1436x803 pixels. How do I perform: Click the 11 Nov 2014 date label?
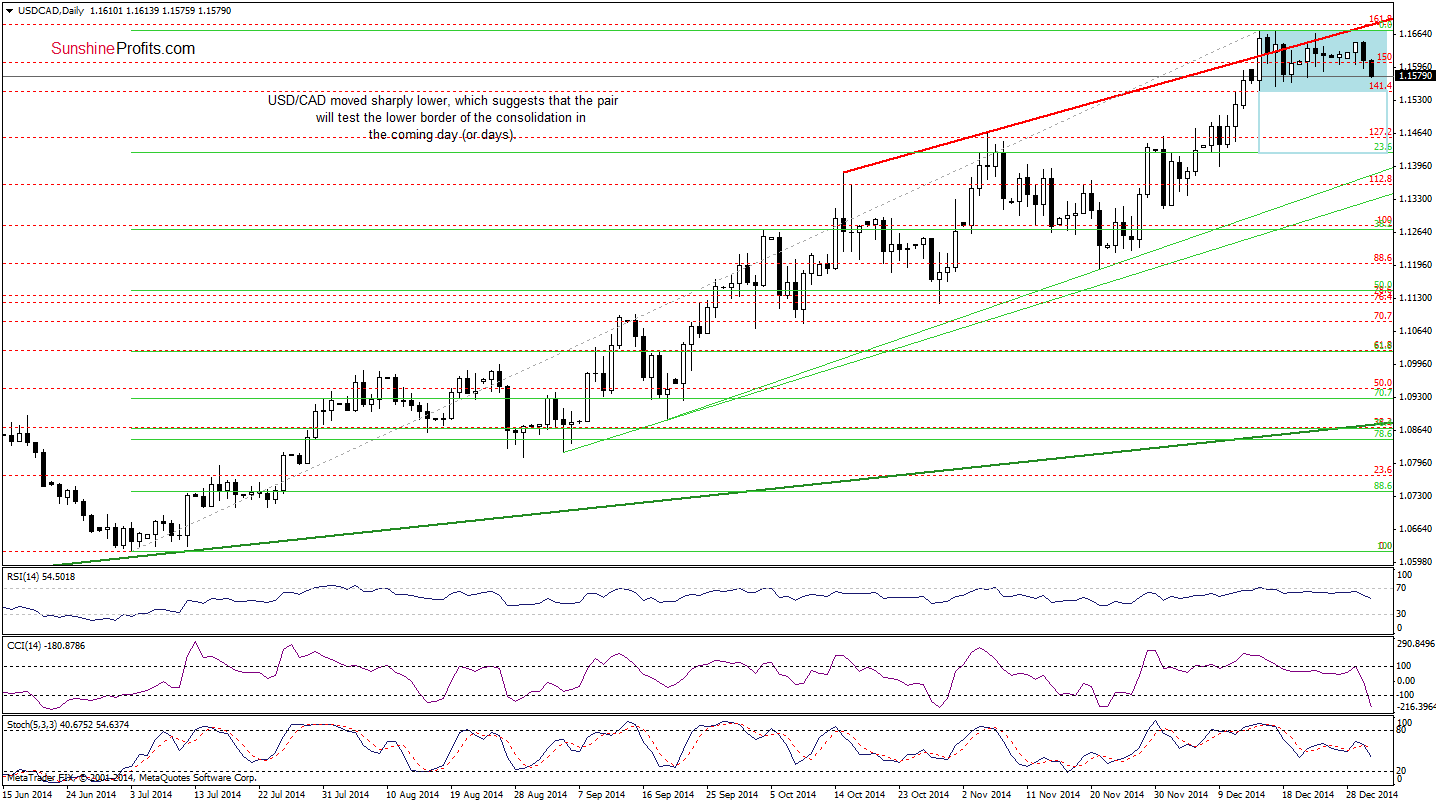(1053, 795)
